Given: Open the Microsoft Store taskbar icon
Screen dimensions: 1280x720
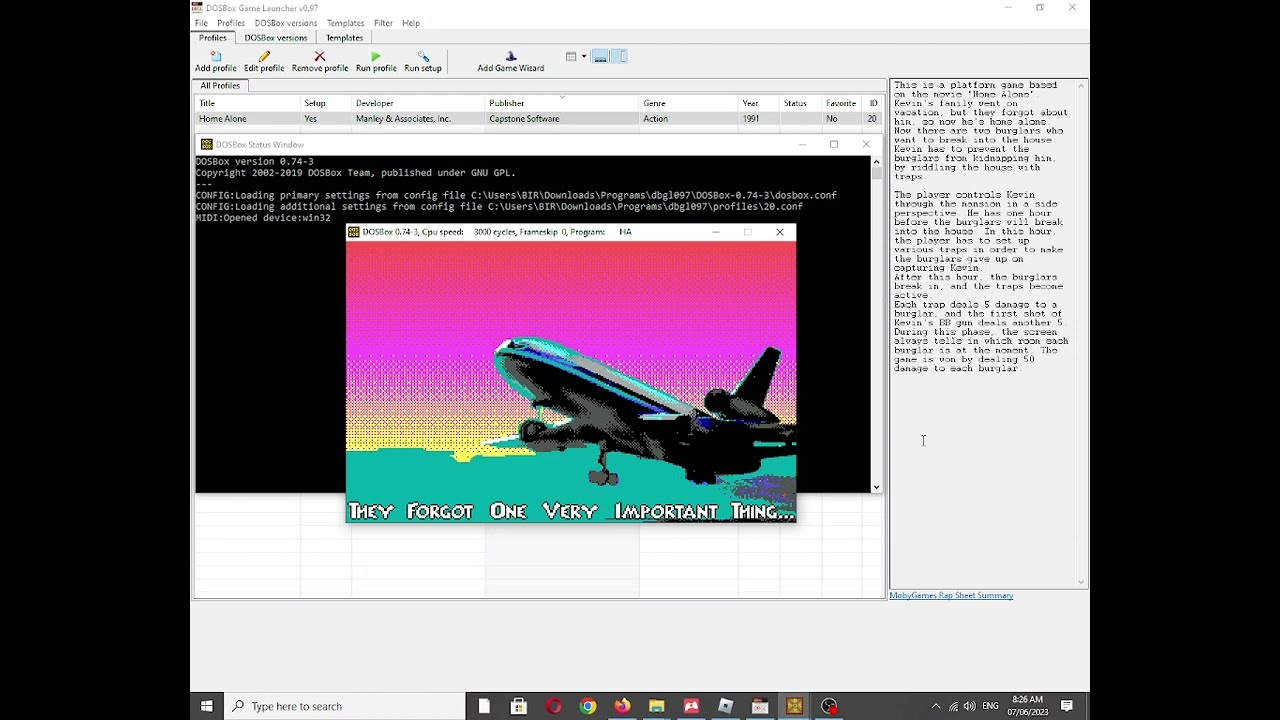Looking at the screenshot, I should [519, 706].
